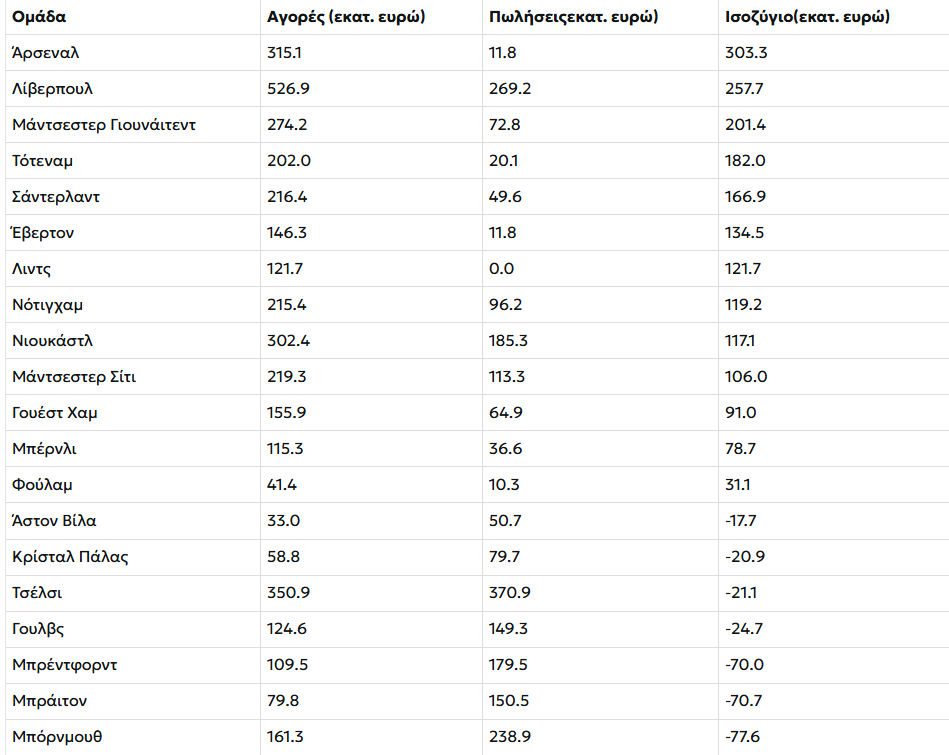Image resolution: width=949 pixels, height=755 pixels.
Task: Click the Μπέρνλι team cell
Action: coord(44,449)
